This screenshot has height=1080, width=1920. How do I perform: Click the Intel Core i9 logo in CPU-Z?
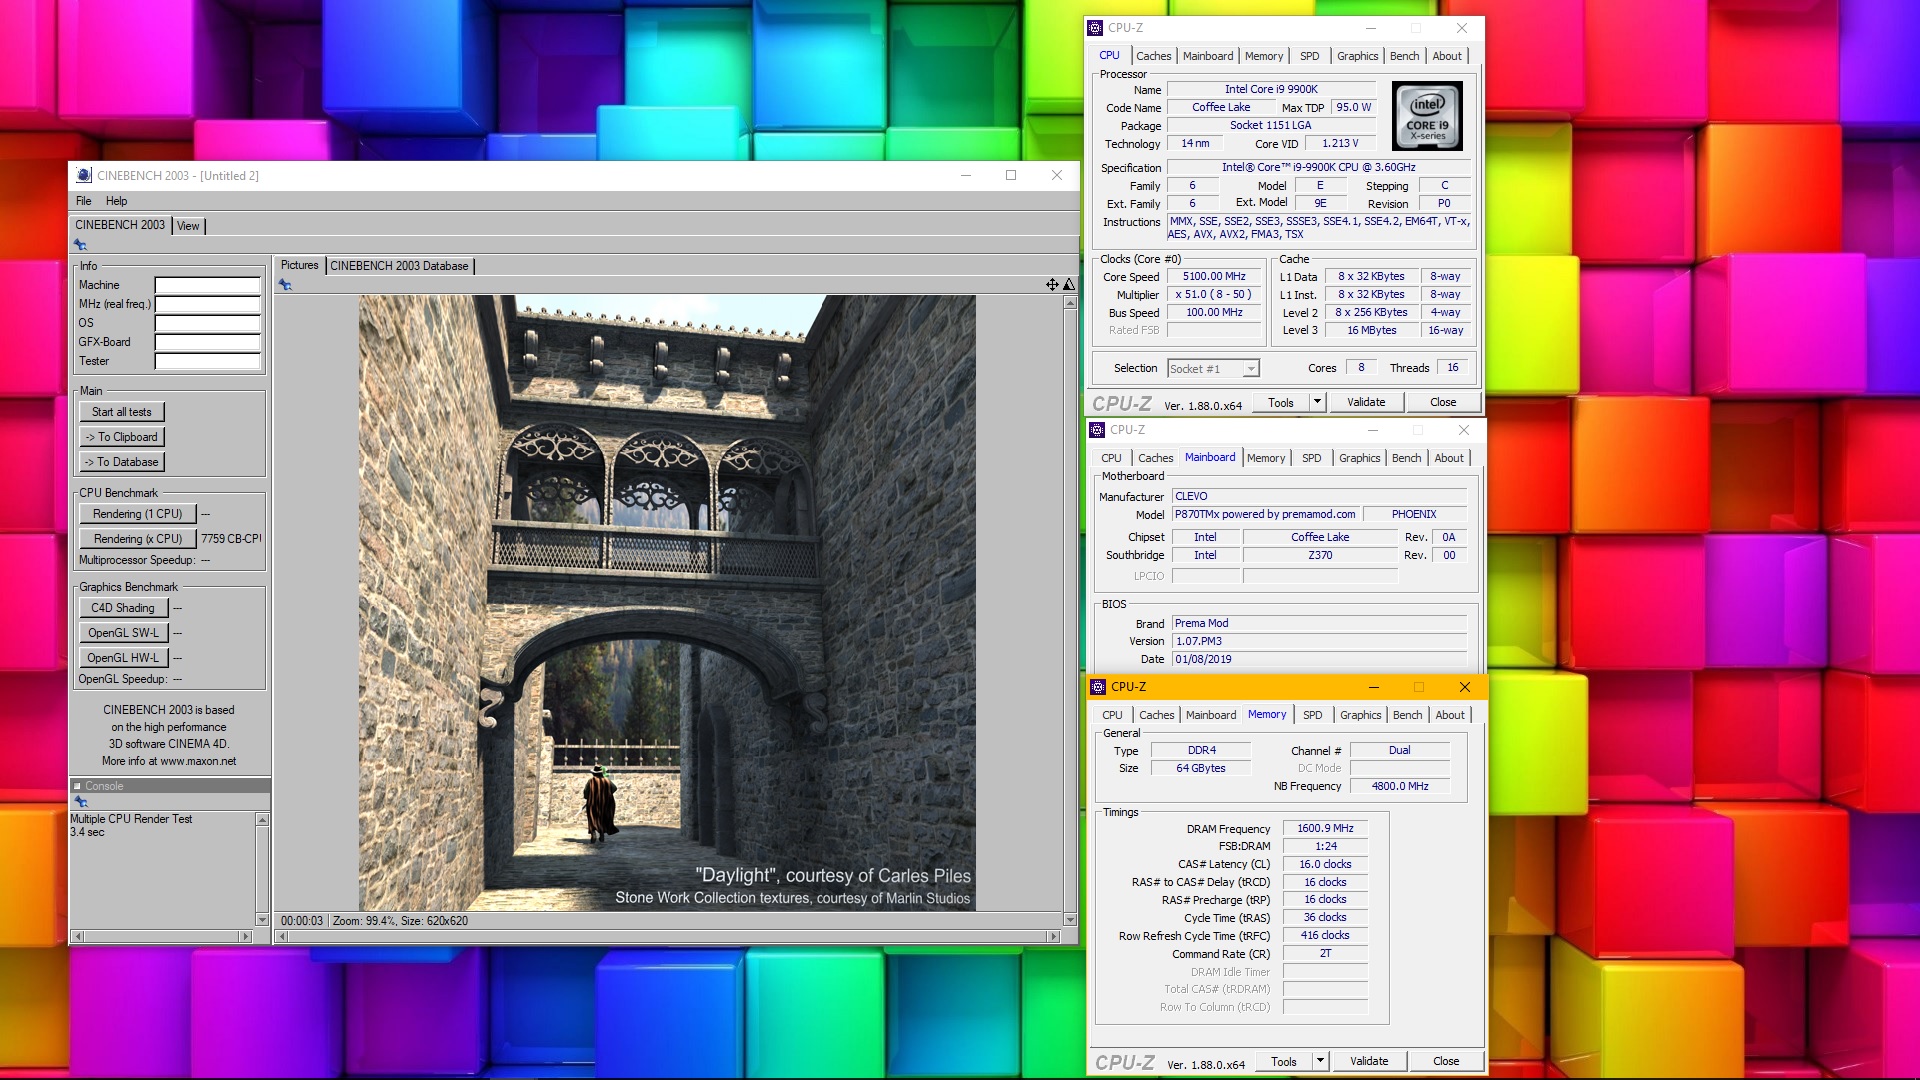click(1427, 116)
